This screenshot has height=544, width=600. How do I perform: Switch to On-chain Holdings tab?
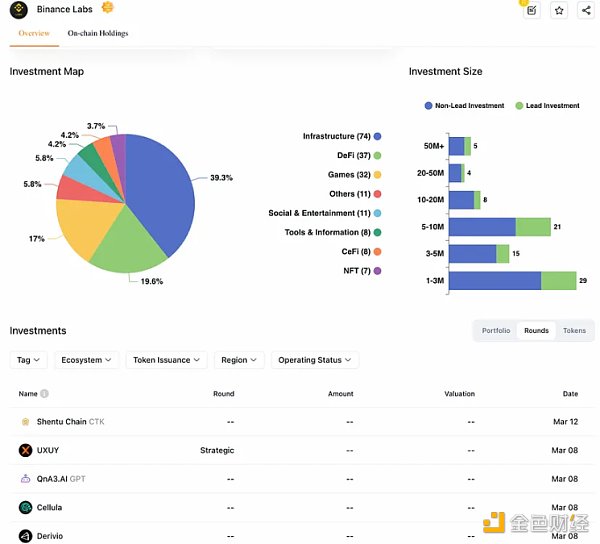98,33
